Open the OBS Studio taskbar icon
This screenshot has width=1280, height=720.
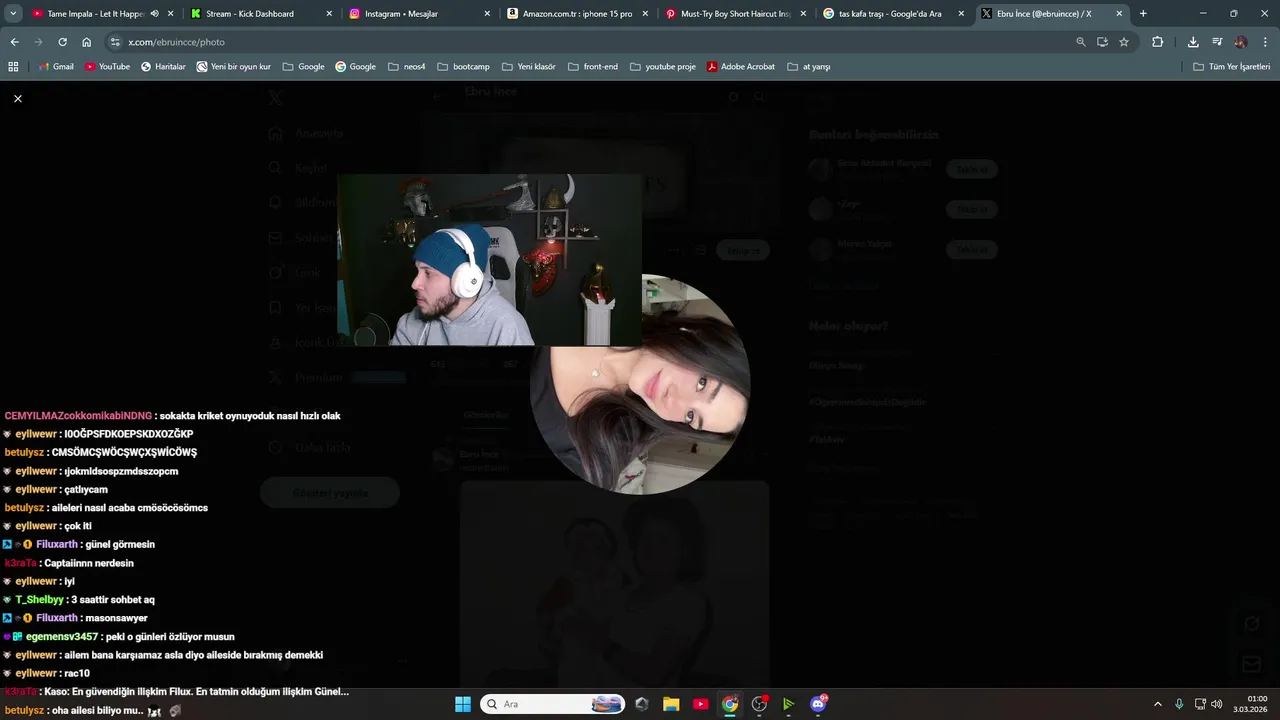point(759,704)
